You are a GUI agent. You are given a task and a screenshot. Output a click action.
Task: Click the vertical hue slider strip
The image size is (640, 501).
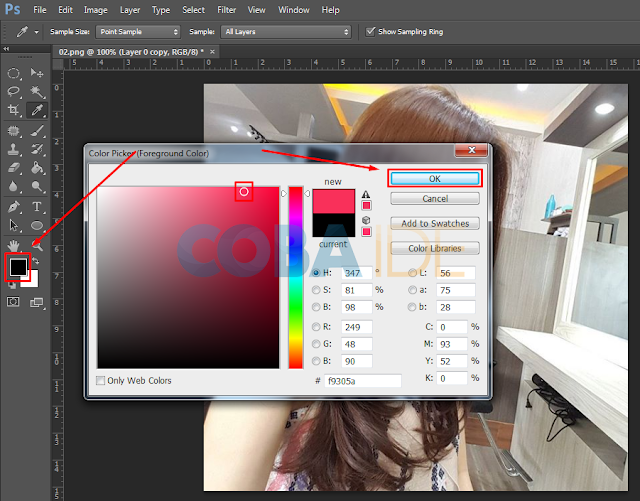tap(296, 278)
